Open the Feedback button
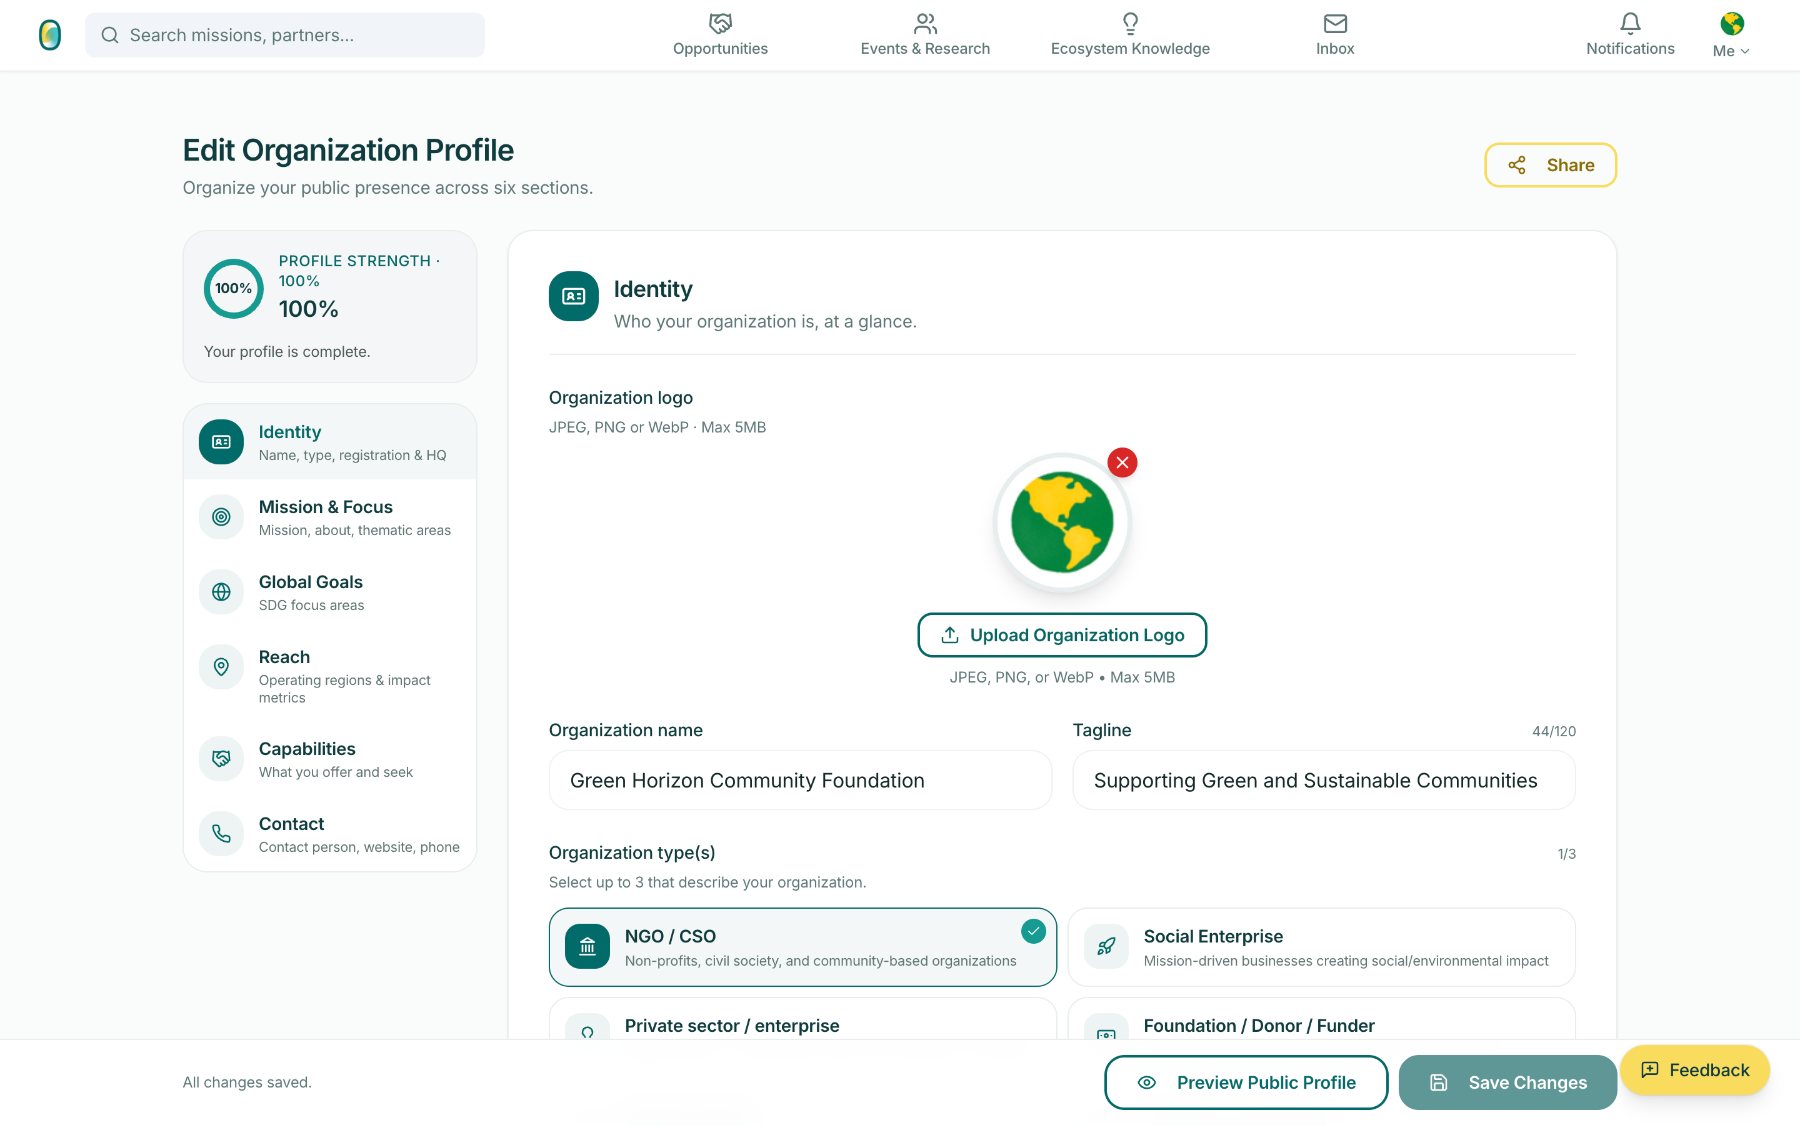 coord(1695,1070)
